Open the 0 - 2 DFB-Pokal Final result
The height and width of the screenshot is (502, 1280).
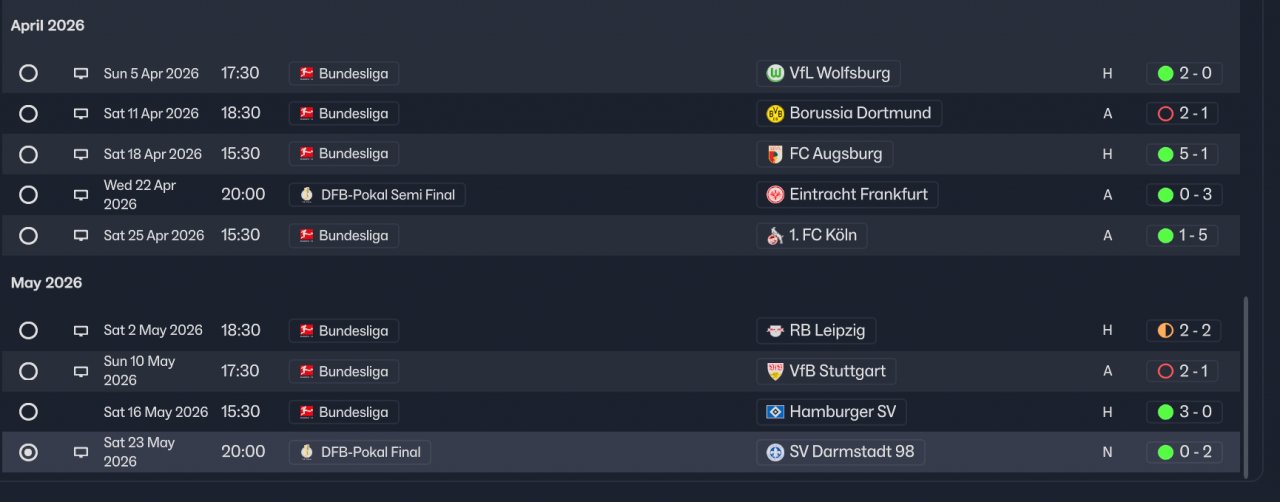(1184, 452)
